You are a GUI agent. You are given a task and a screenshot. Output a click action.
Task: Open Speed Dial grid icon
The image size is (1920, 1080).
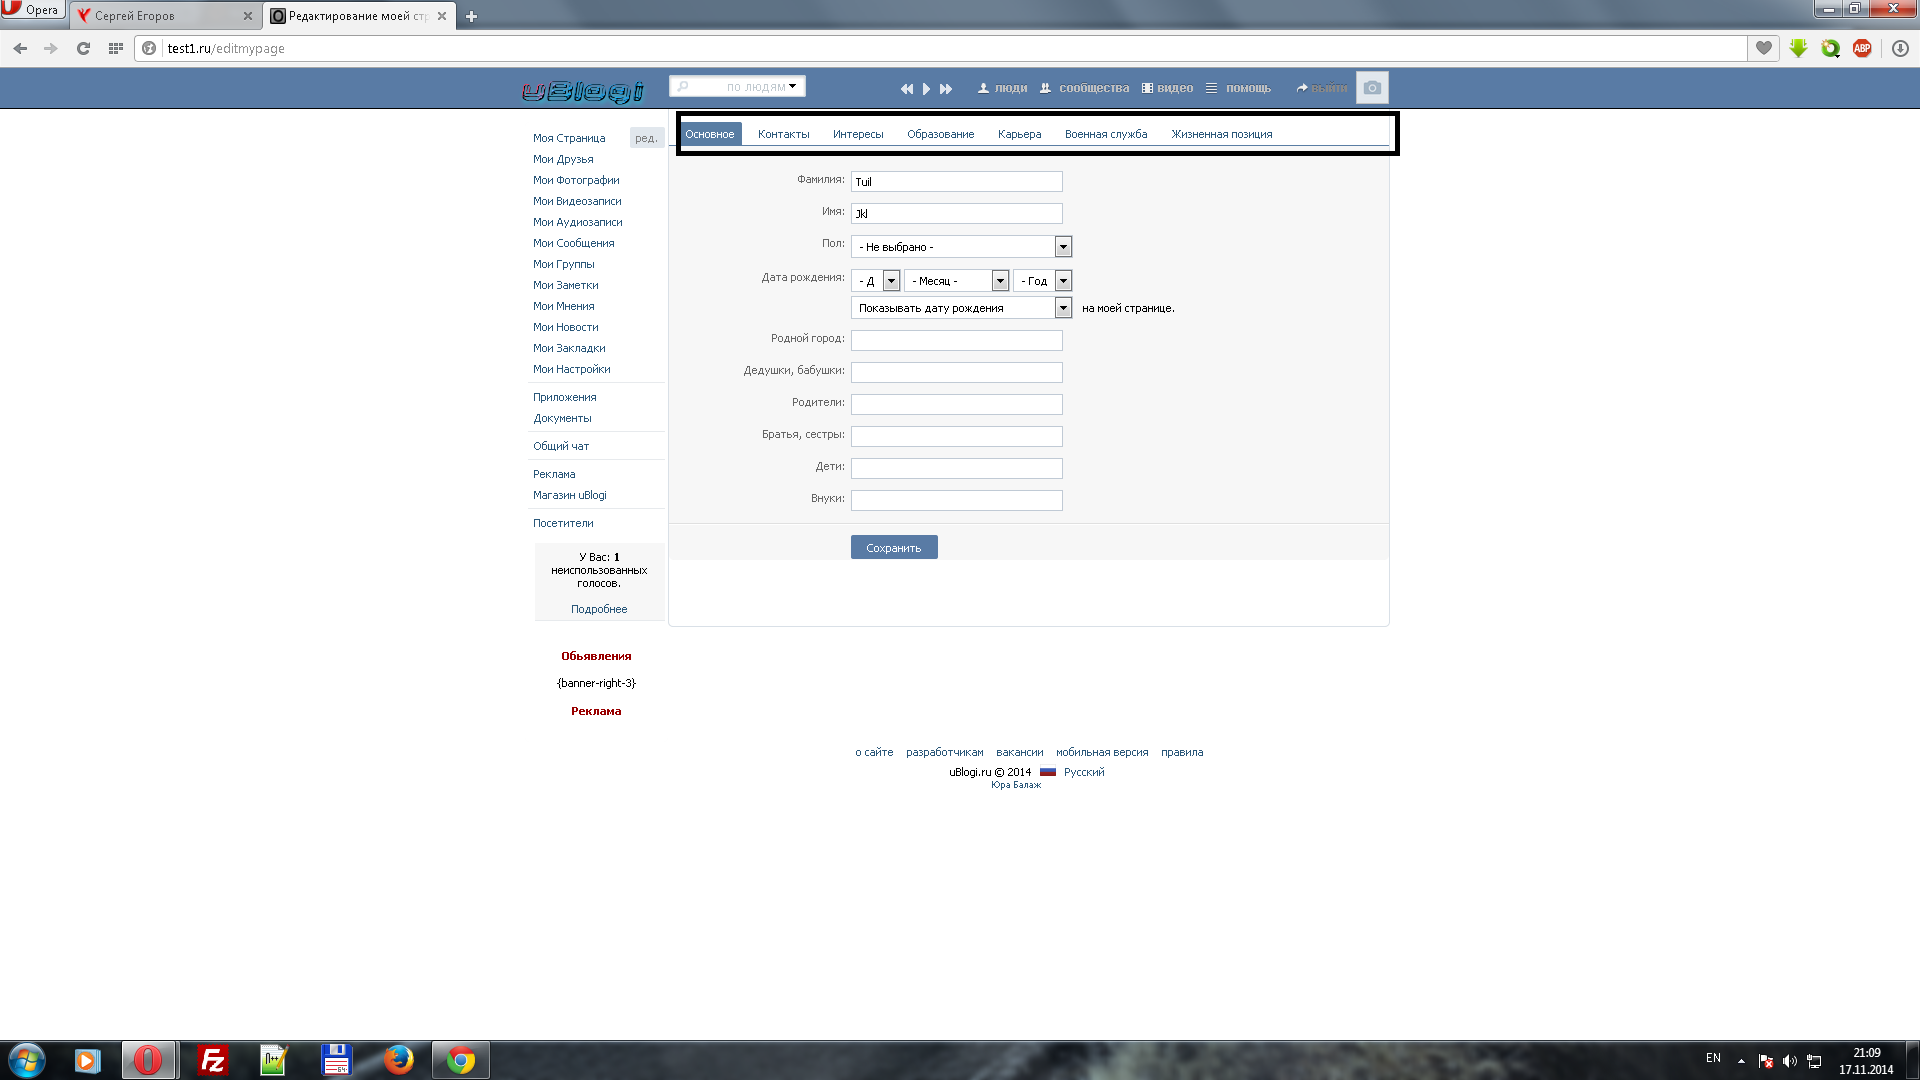coord(116,48)
